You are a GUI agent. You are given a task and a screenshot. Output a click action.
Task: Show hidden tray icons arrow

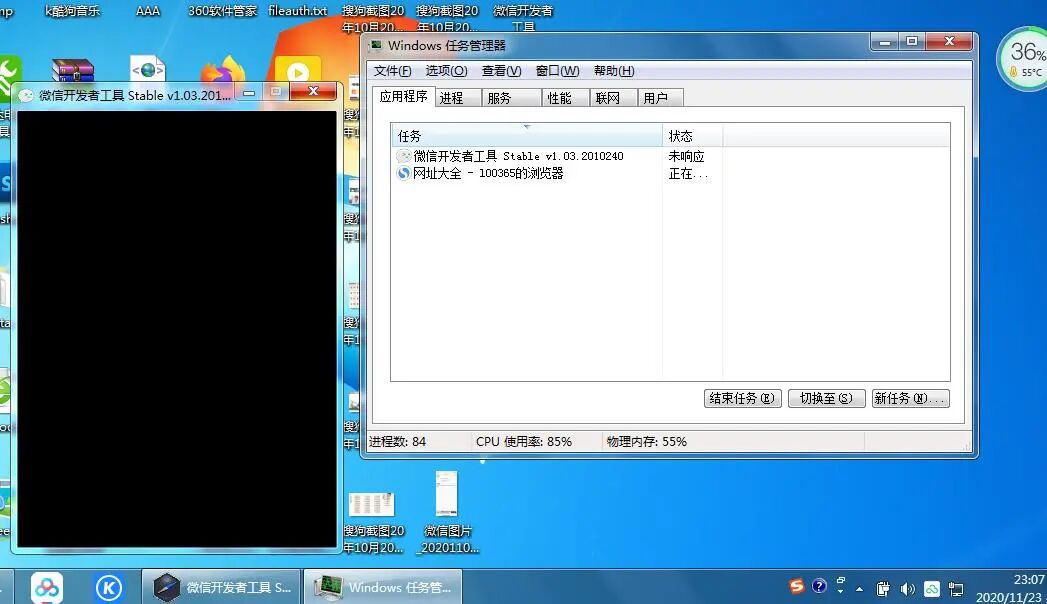(859, 589)
